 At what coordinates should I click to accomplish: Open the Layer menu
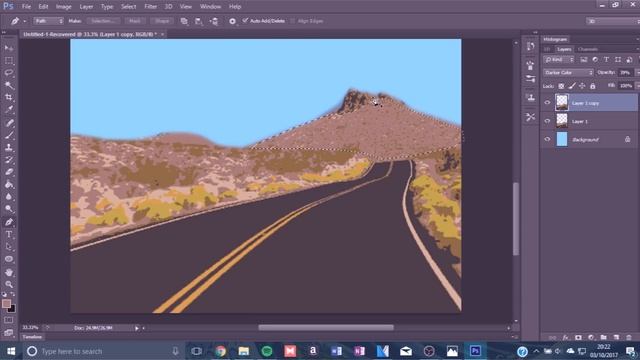(86, 7)
